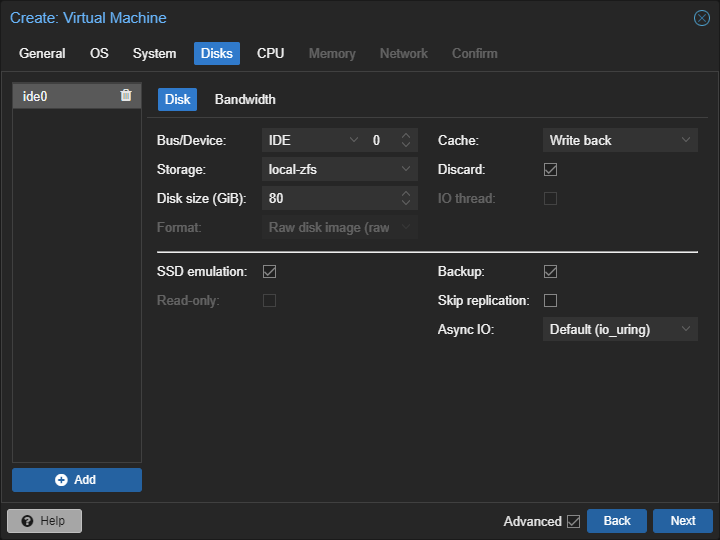720x540 pixels.
Task: Toggle the IO thread checkbox
Action: [x=550, y=198]
